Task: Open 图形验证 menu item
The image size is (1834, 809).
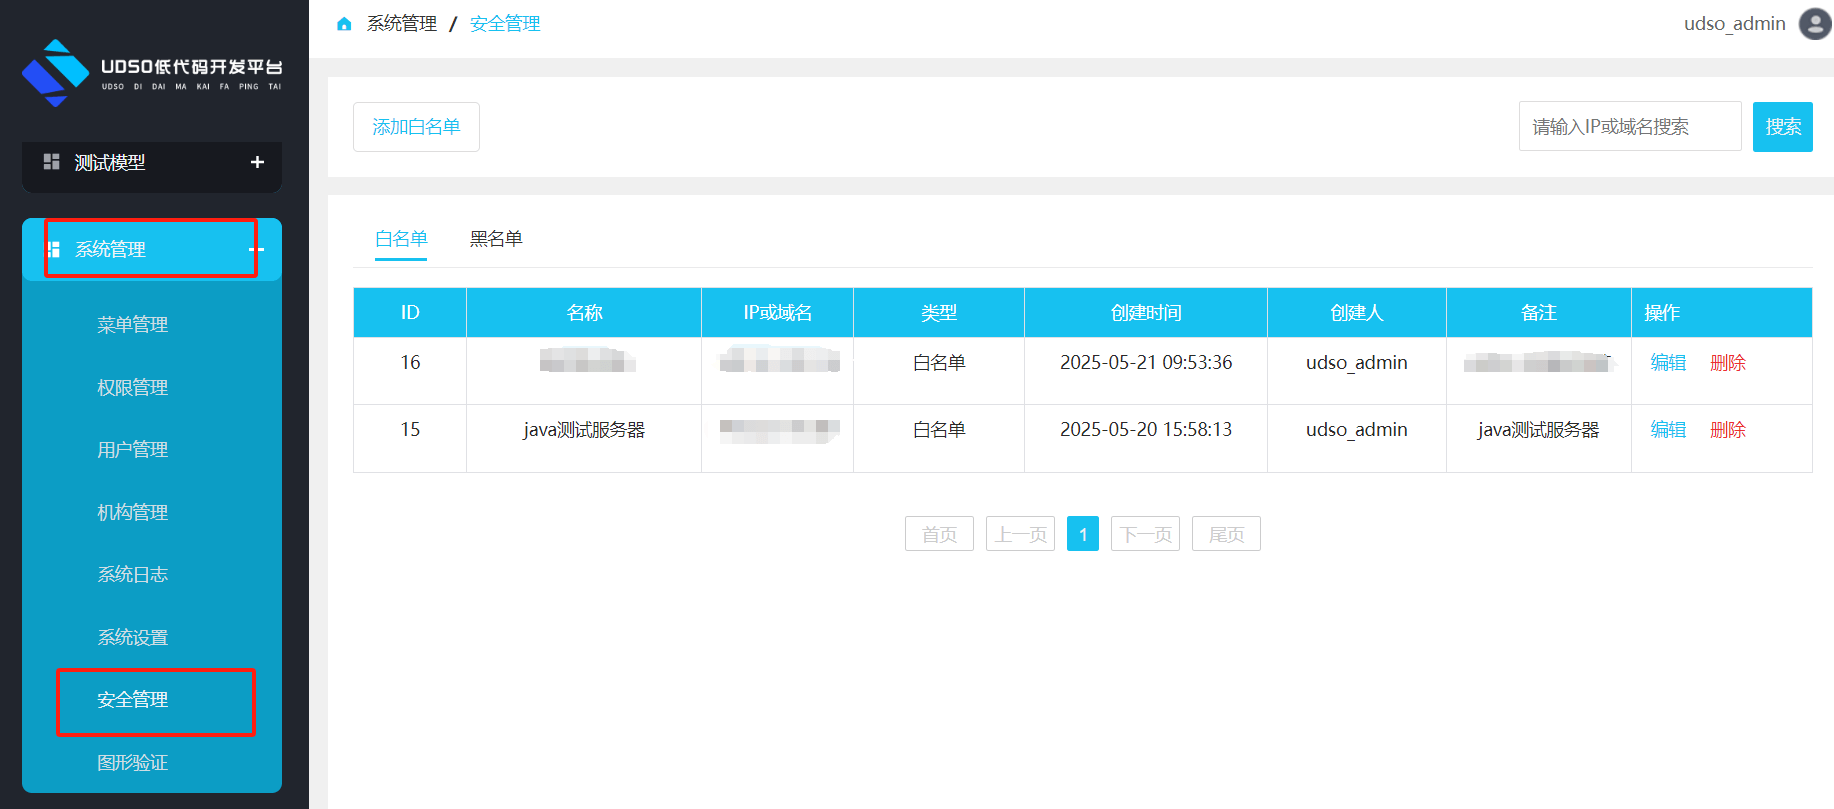Action: [x=132, y=763]
